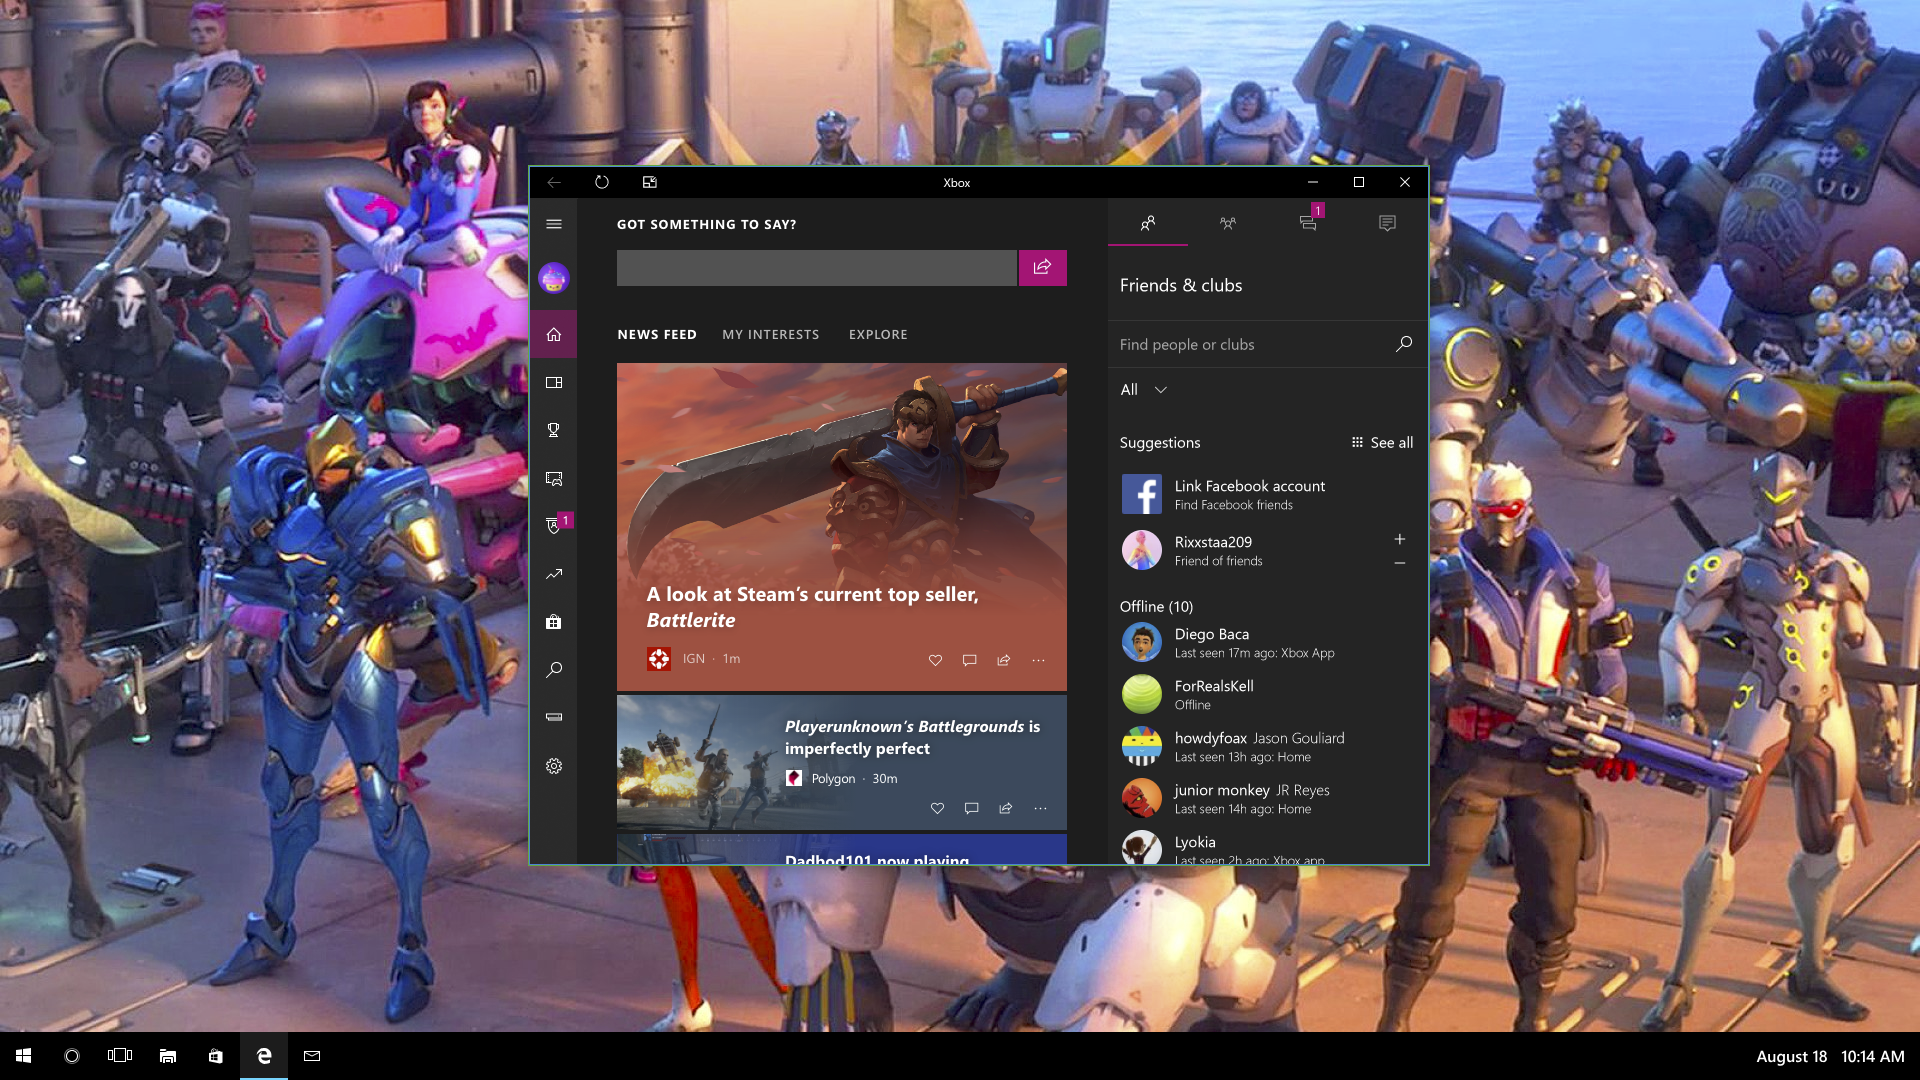This screenshot has width=1920, height=1080.
Task: Switch to Explore tab
Action: point(878,335)
